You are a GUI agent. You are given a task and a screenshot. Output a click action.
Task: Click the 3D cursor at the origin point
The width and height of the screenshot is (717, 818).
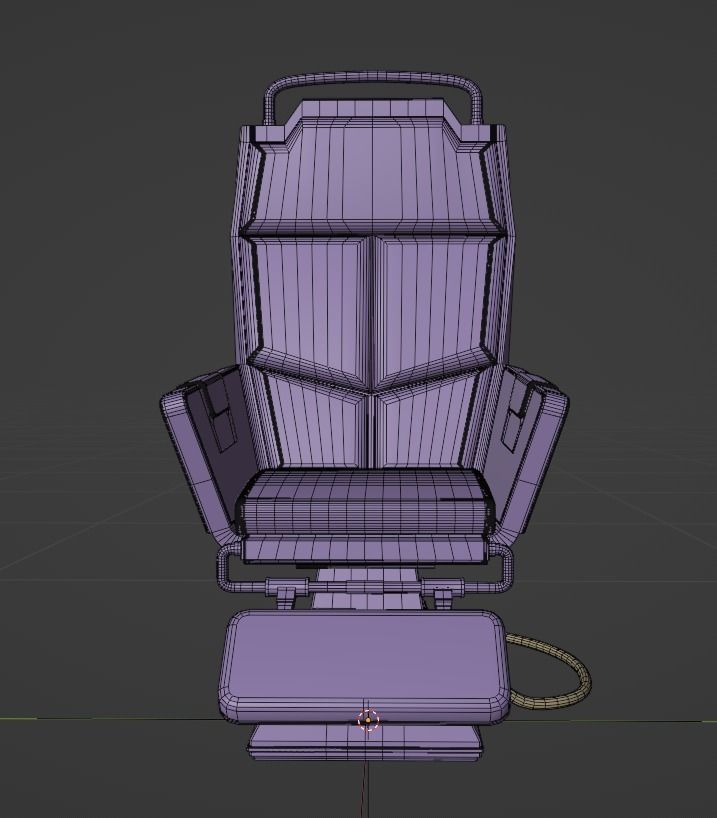(x=368, y=720)
